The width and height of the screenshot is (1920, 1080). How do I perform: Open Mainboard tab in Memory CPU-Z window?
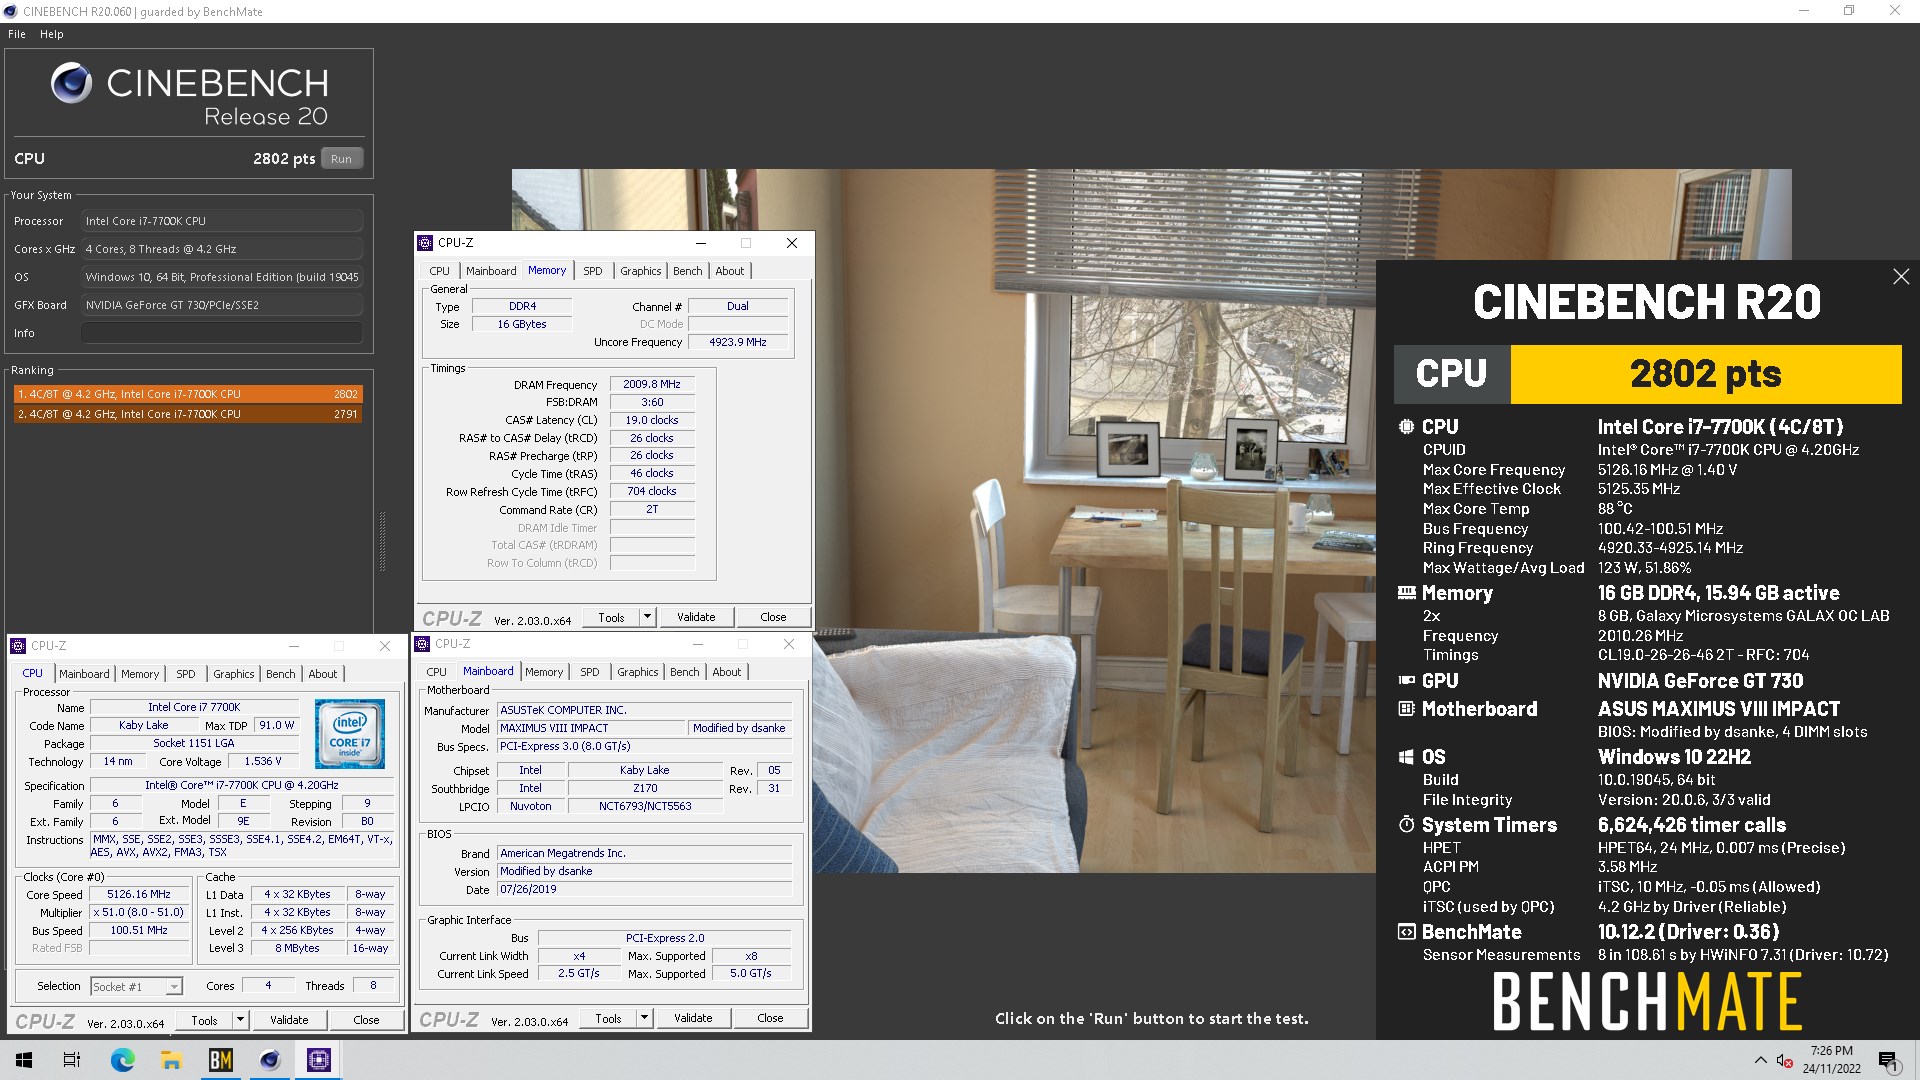click(x=491, y=271)
